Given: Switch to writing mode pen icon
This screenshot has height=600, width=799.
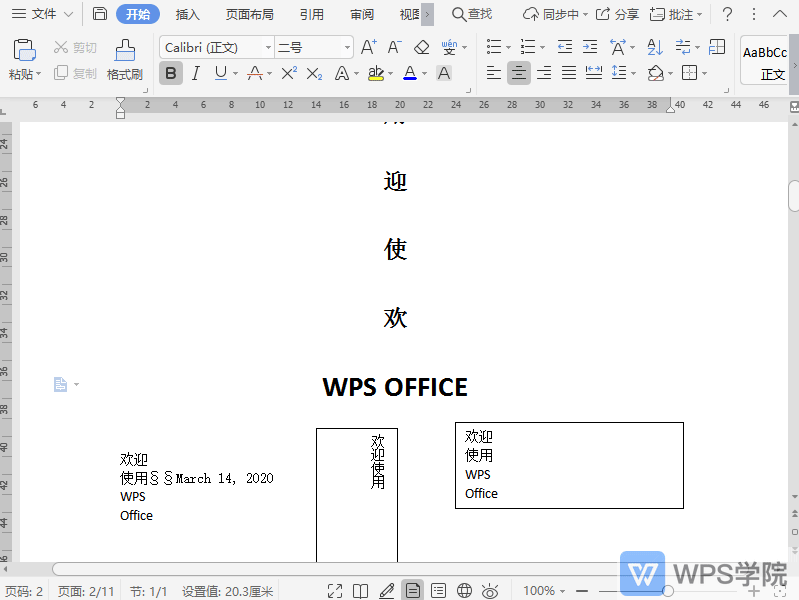Looking at the screenshot, I should pos(387,591).
